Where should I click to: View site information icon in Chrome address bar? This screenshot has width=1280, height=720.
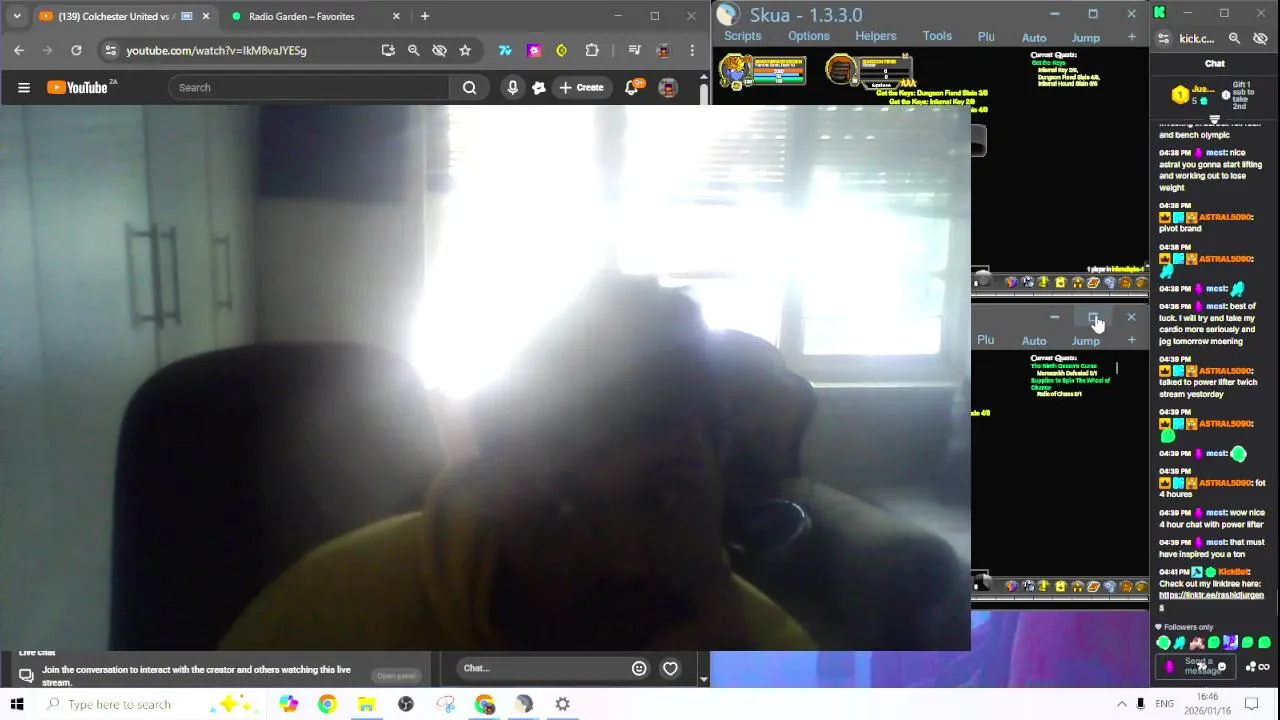110,50
